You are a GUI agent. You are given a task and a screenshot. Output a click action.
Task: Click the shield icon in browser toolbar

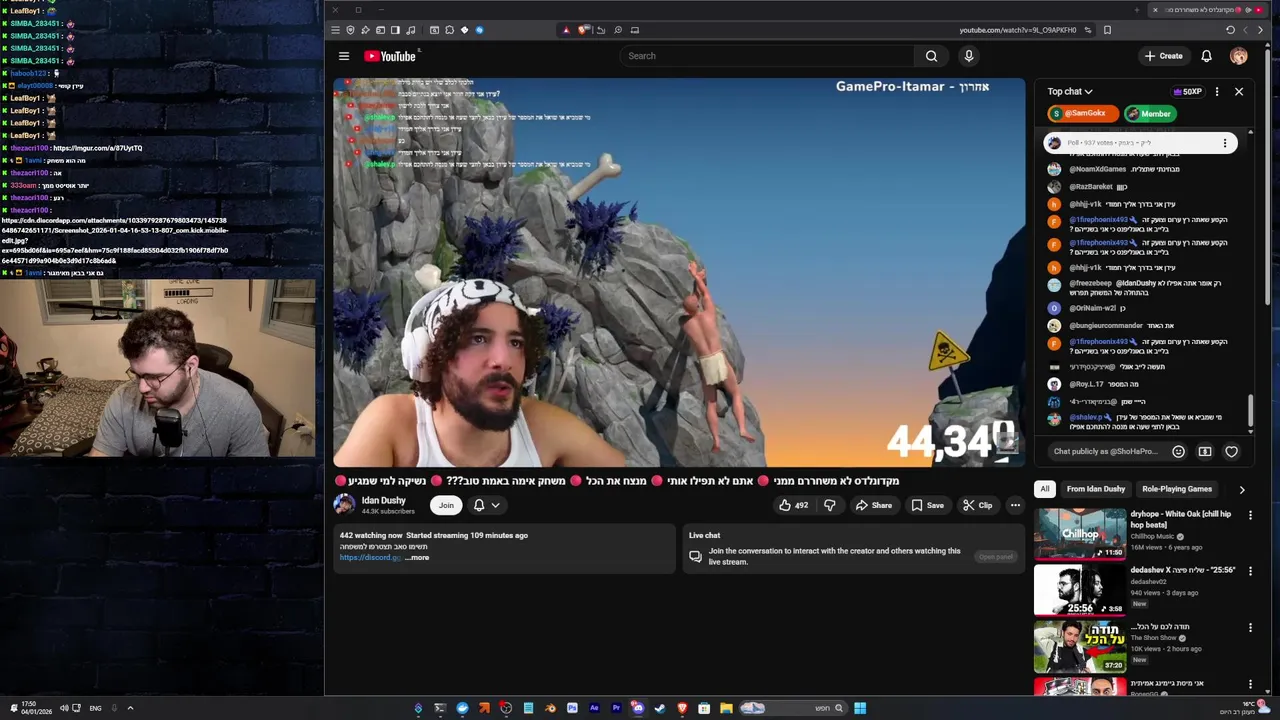point(350,30)
